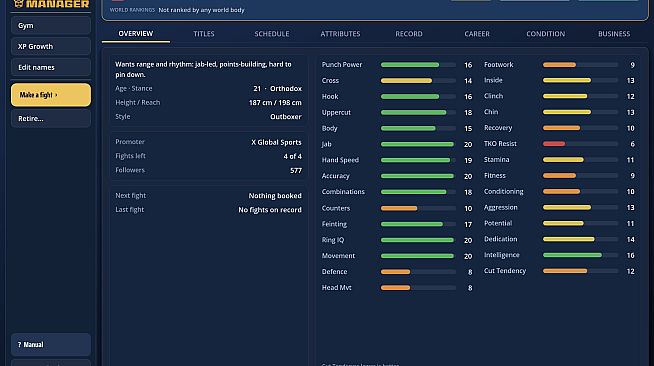Click the Manager logo icon
This screenshot has height=366, width=654.
pos(18,4)
